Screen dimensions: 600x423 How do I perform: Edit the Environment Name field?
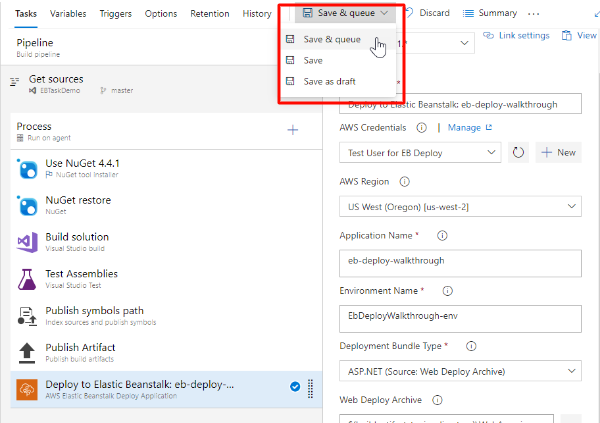click(x=460, y=318)
